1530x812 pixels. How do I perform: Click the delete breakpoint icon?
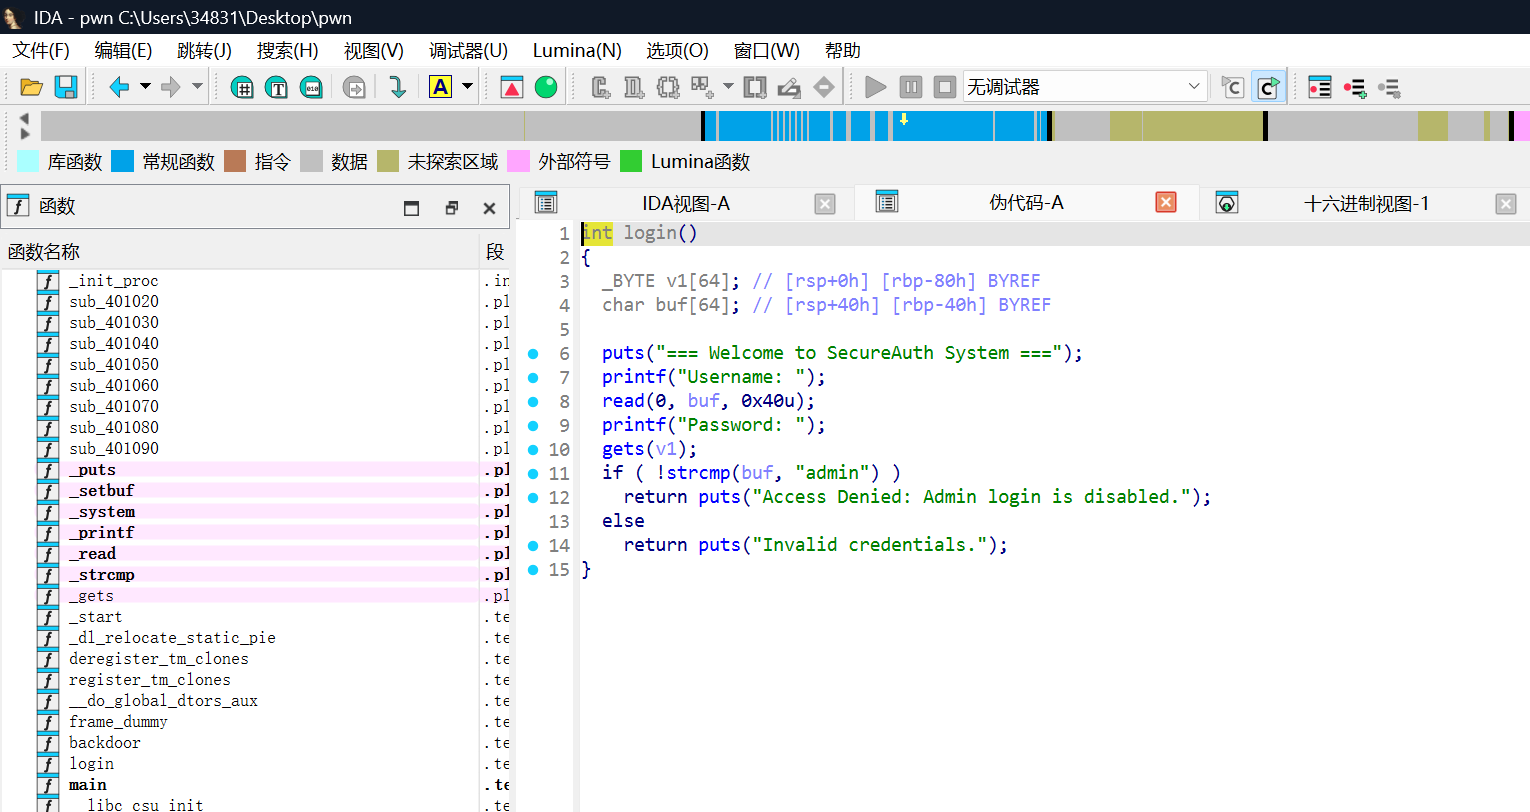pos(1389,87)
